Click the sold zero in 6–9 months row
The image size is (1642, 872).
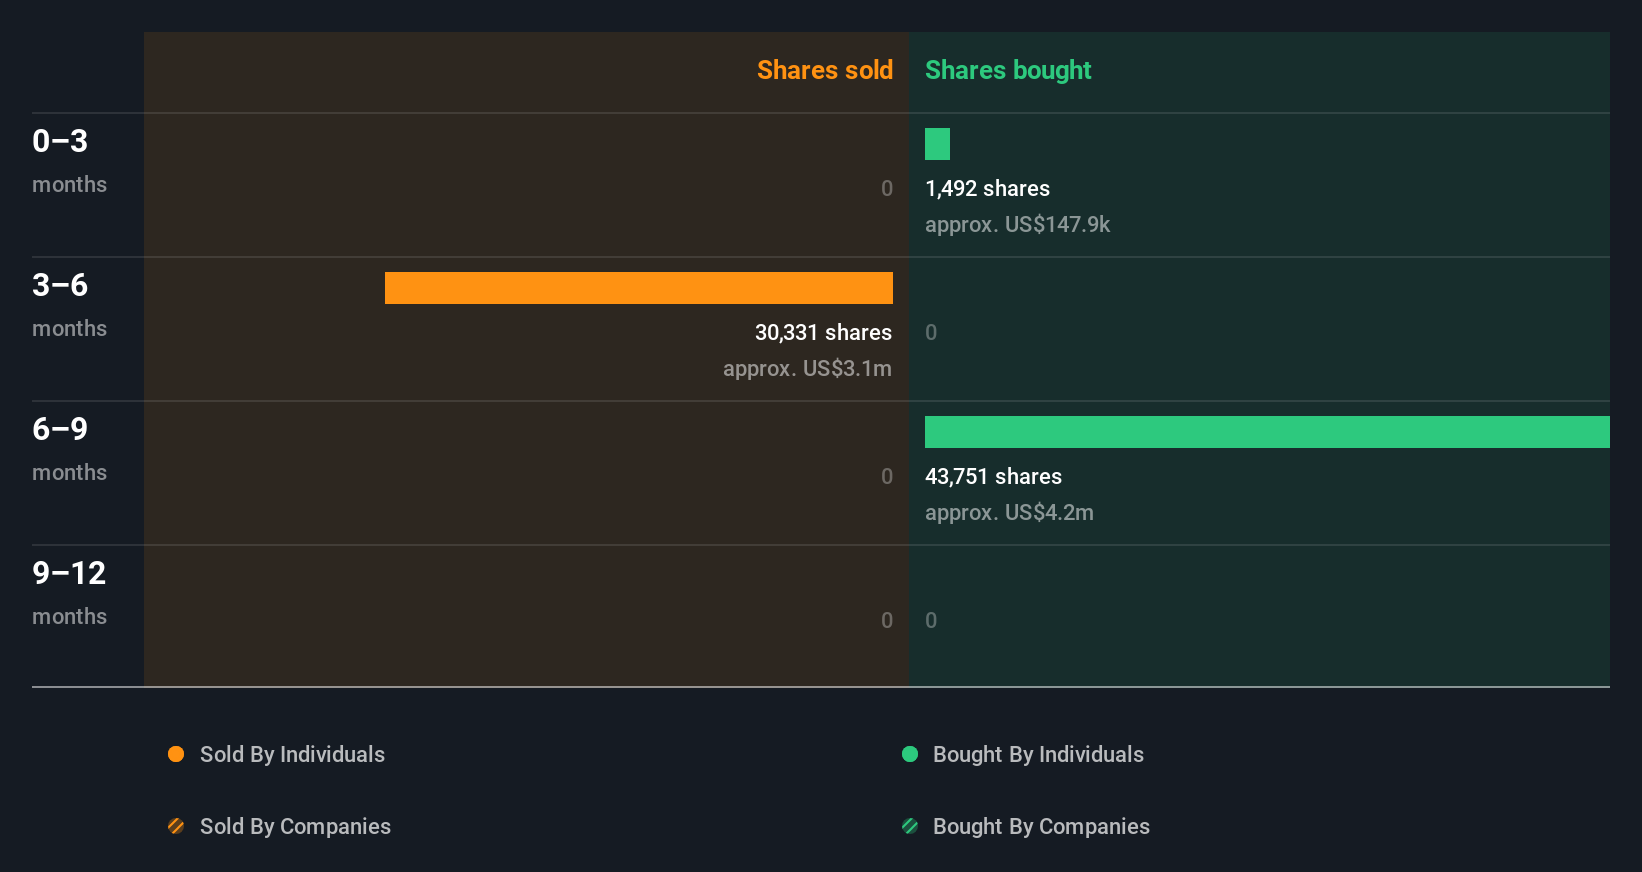coord(887,476)
